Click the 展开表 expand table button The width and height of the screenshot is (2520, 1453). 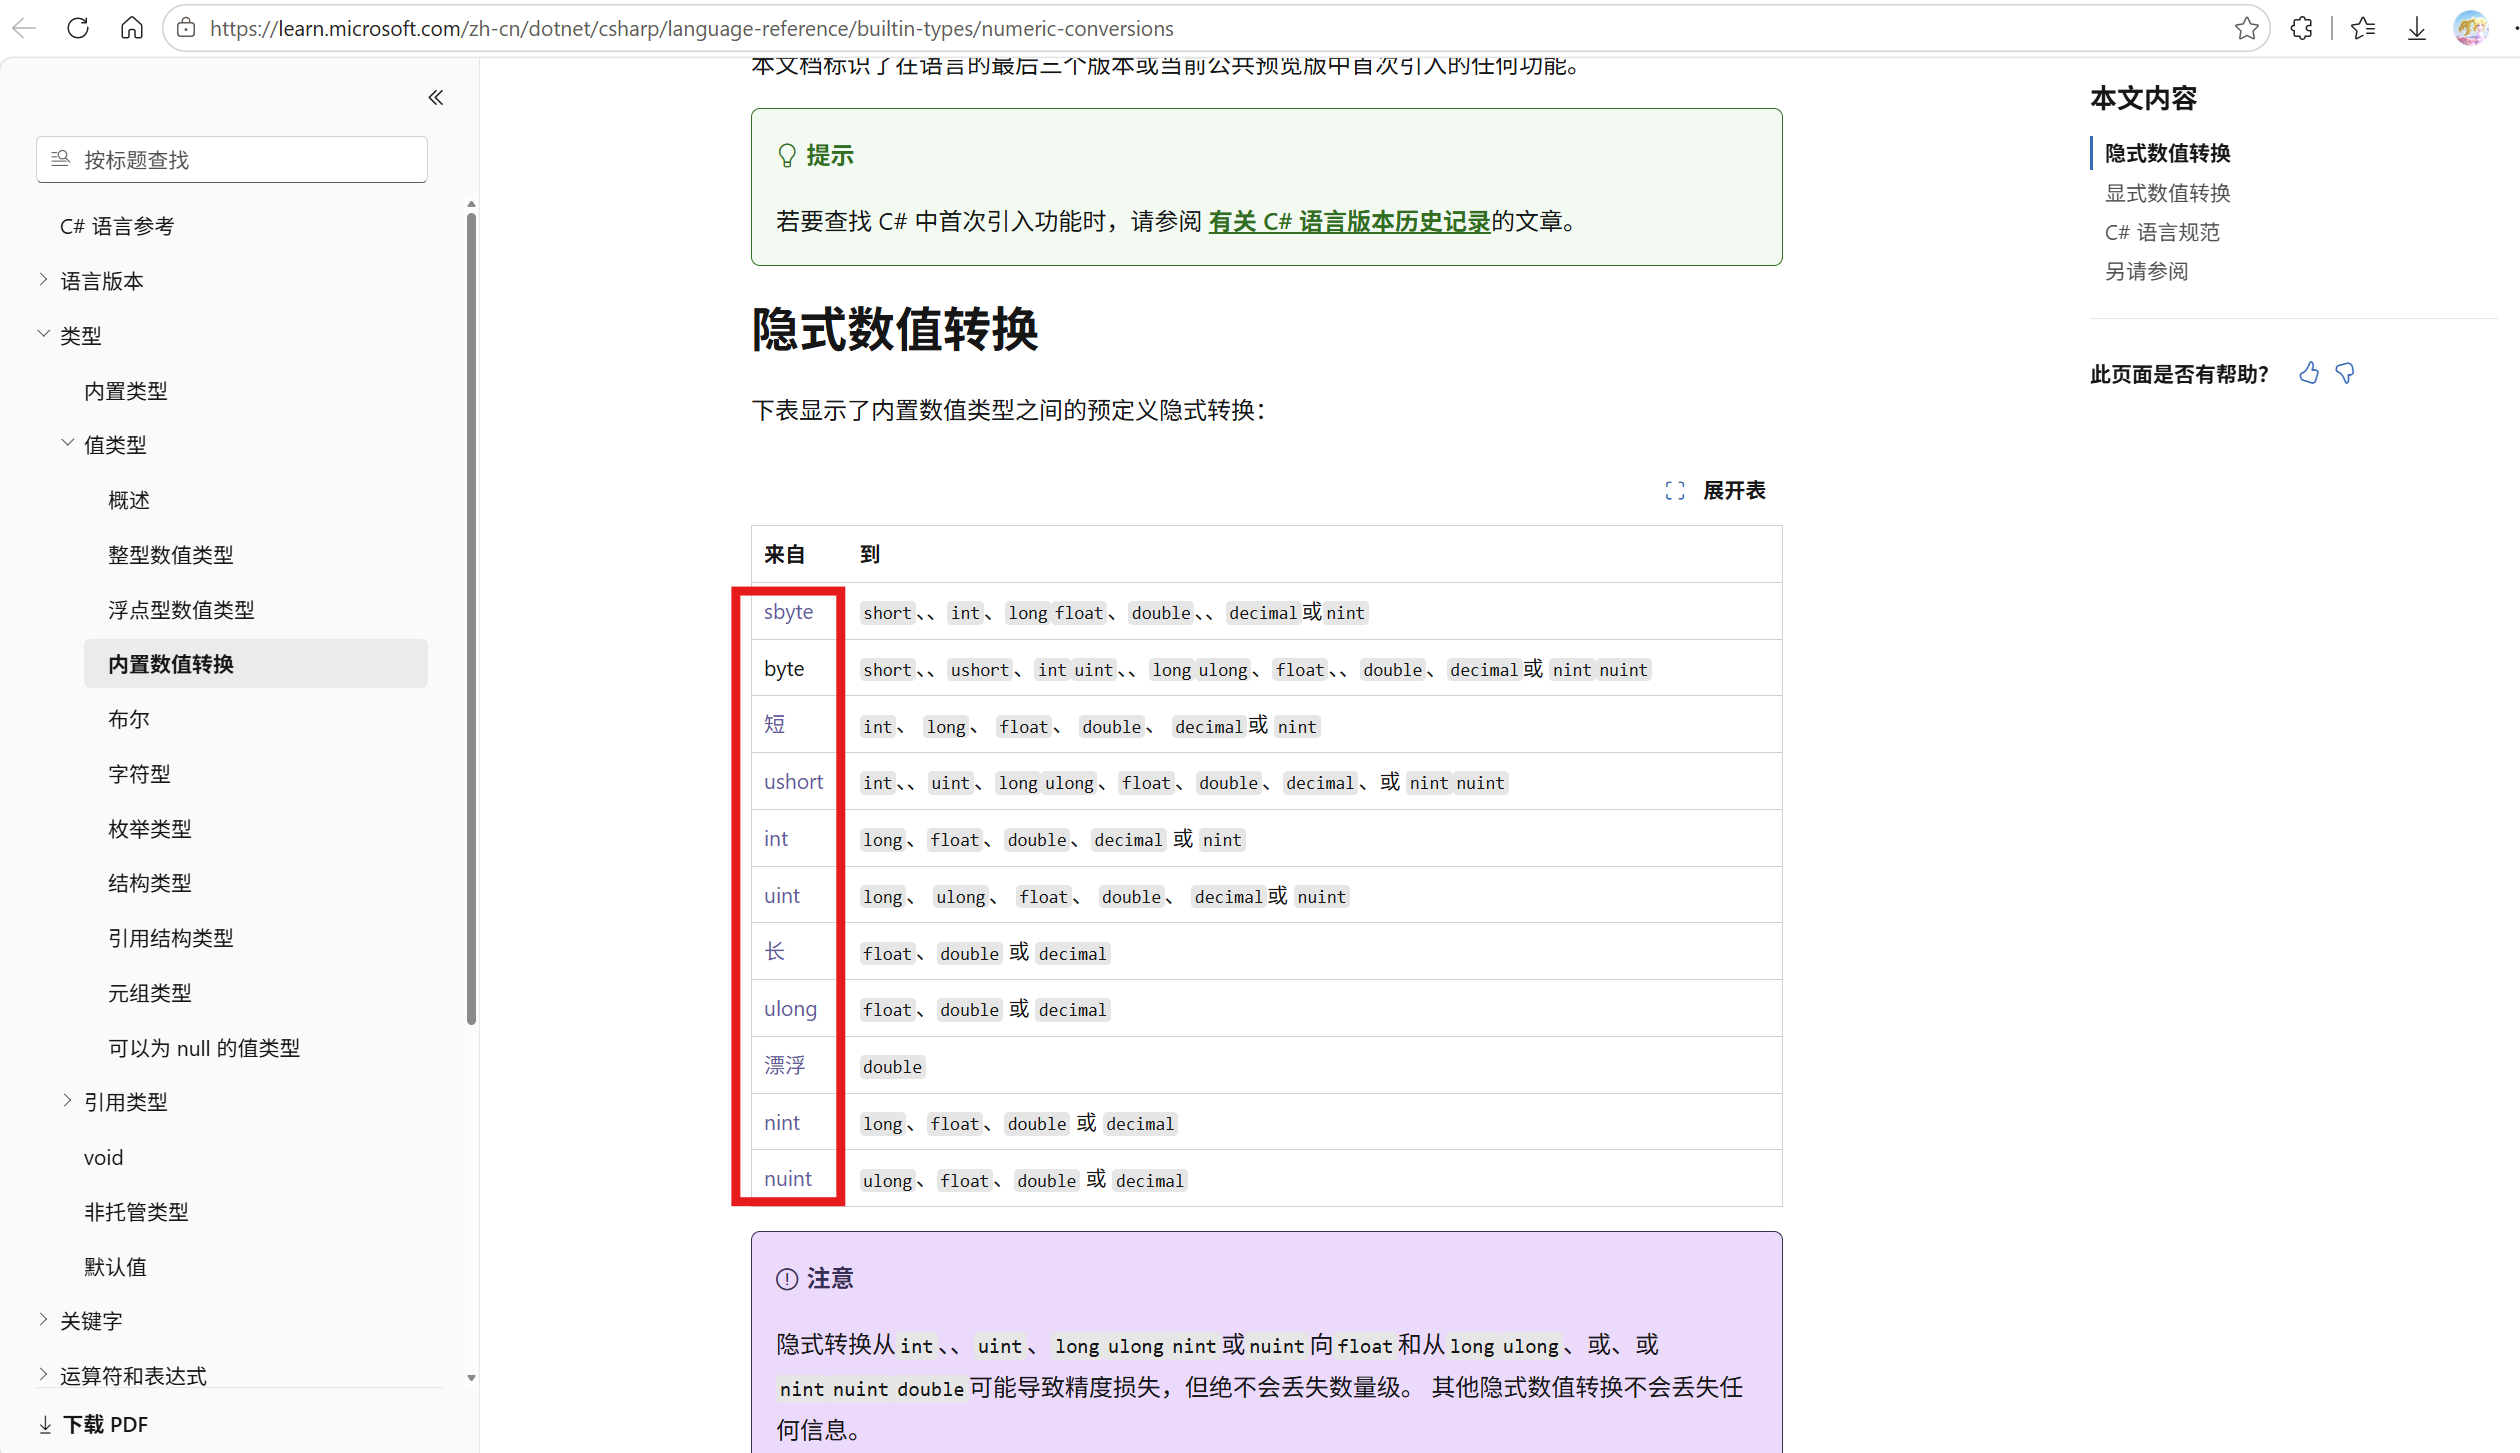tap(1716, 490)
